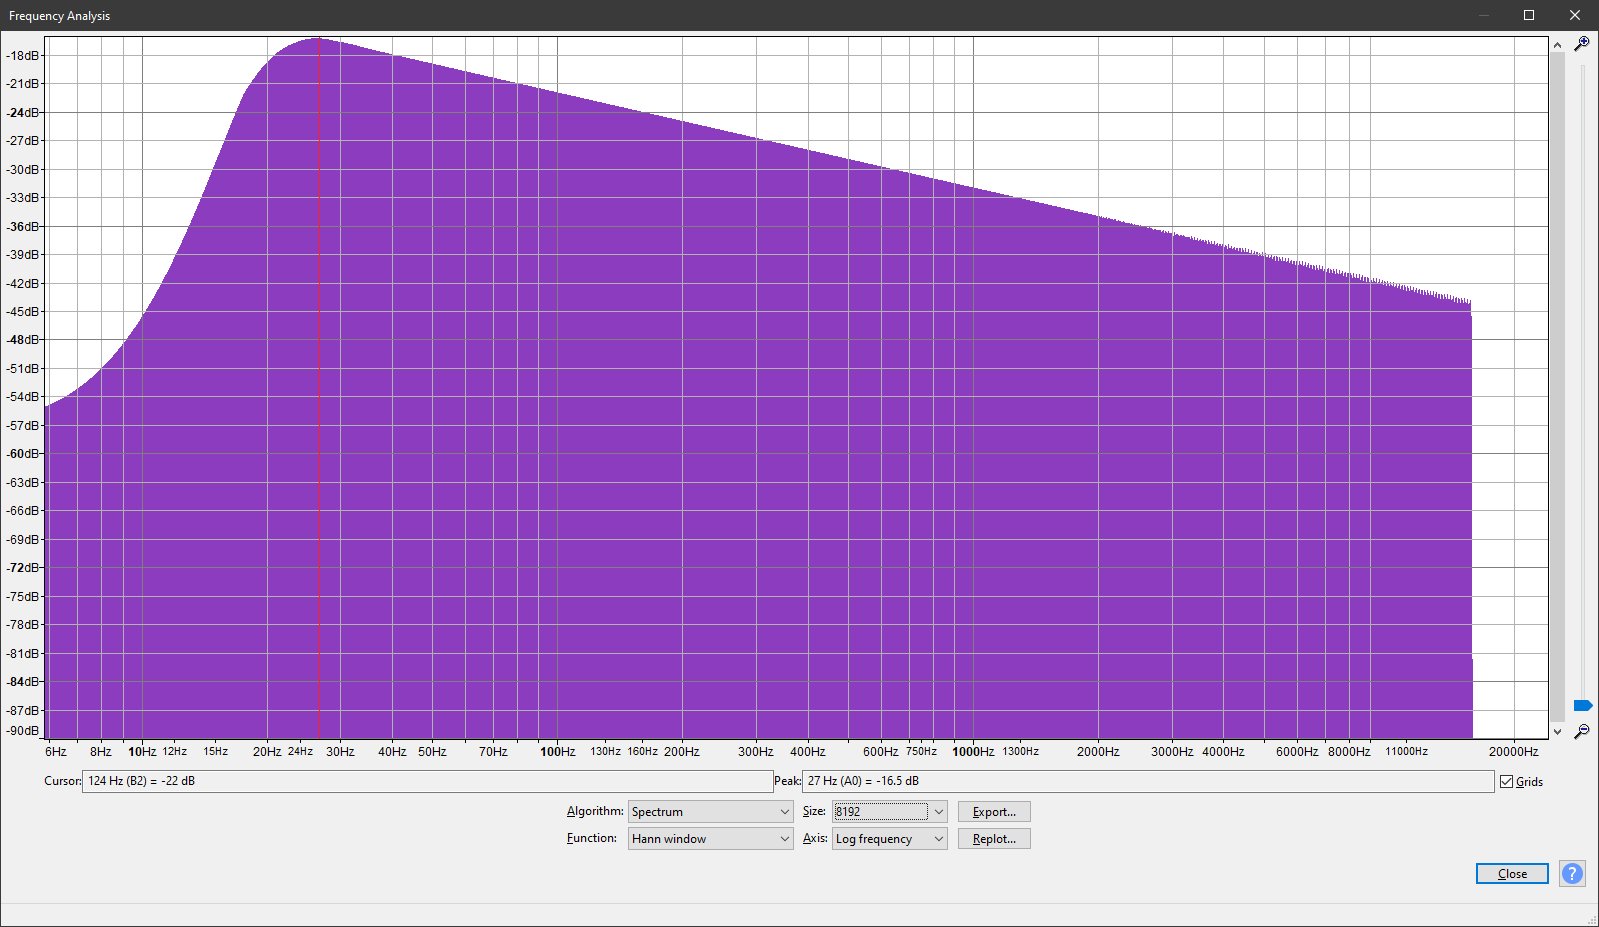Click the blue vertical zoom slider thumb
The image size is (1599, 927).
[1582, 705]
